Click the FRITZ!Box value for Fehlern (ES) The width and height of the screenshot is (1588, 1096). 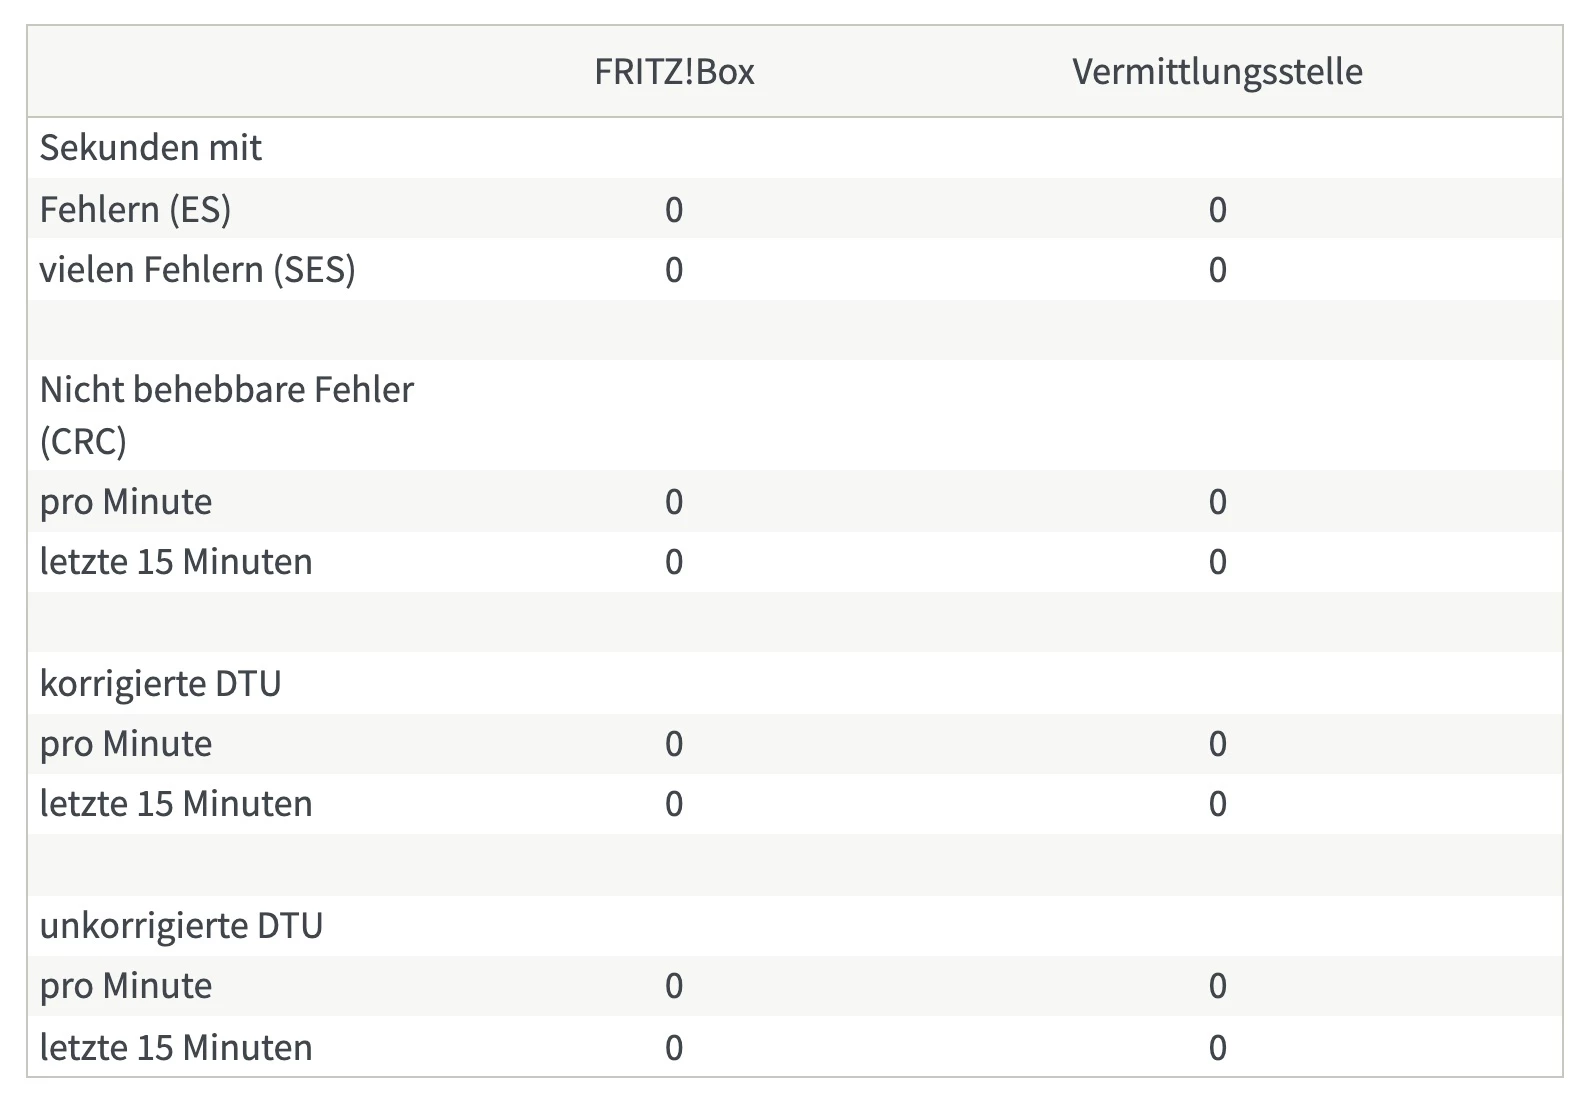click(x=674, y=210)
